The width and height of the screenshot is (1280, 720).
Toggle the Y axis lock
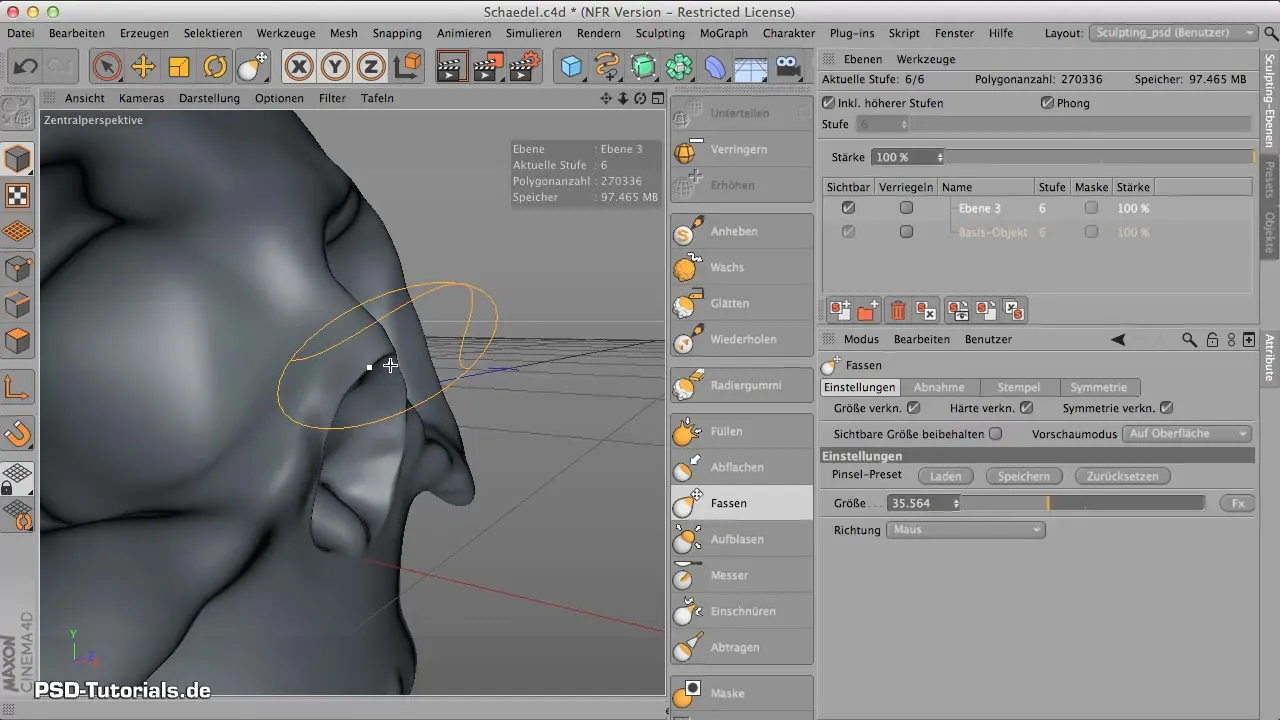pos(335,68)
